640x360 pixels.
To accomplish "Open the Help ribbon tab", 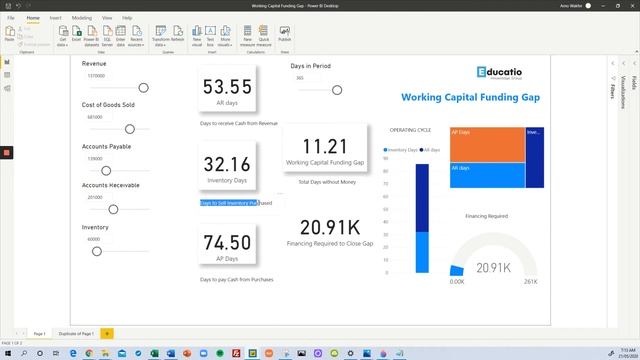I will coord(127,18).
